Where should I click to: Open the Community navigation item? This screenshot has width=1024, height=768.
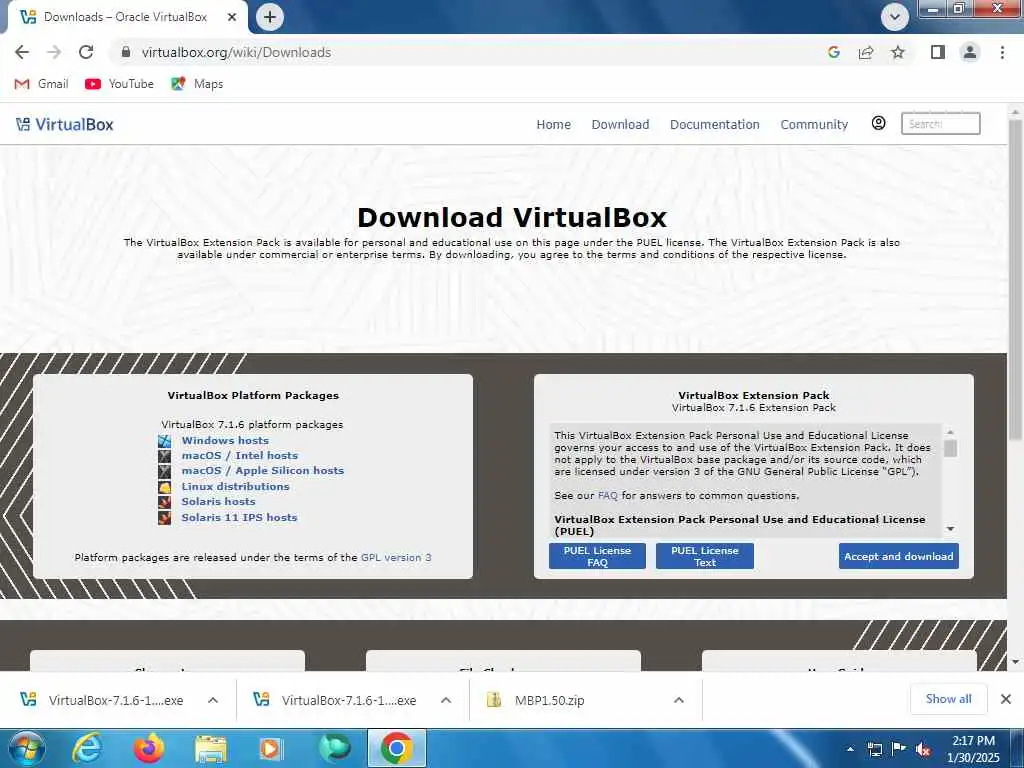[814, 125]
